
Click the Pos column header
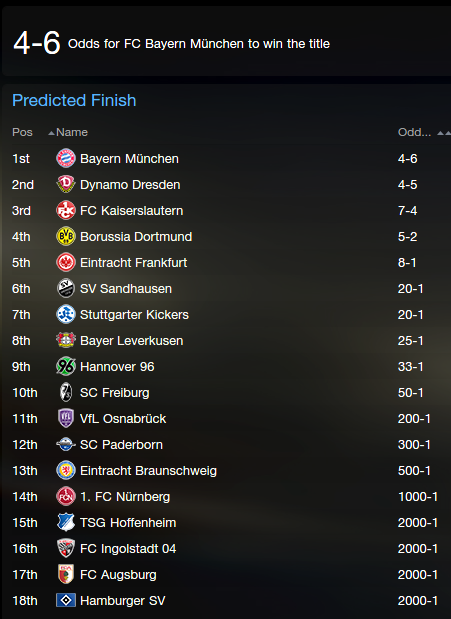(22, 132)
